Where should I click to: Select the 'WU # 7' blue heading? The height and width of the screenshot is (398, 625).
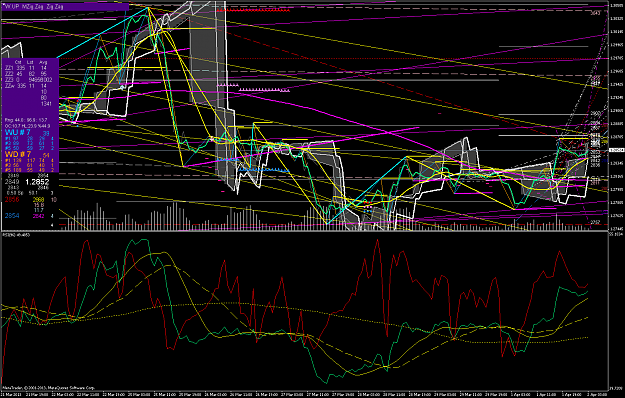pos(18,132)
